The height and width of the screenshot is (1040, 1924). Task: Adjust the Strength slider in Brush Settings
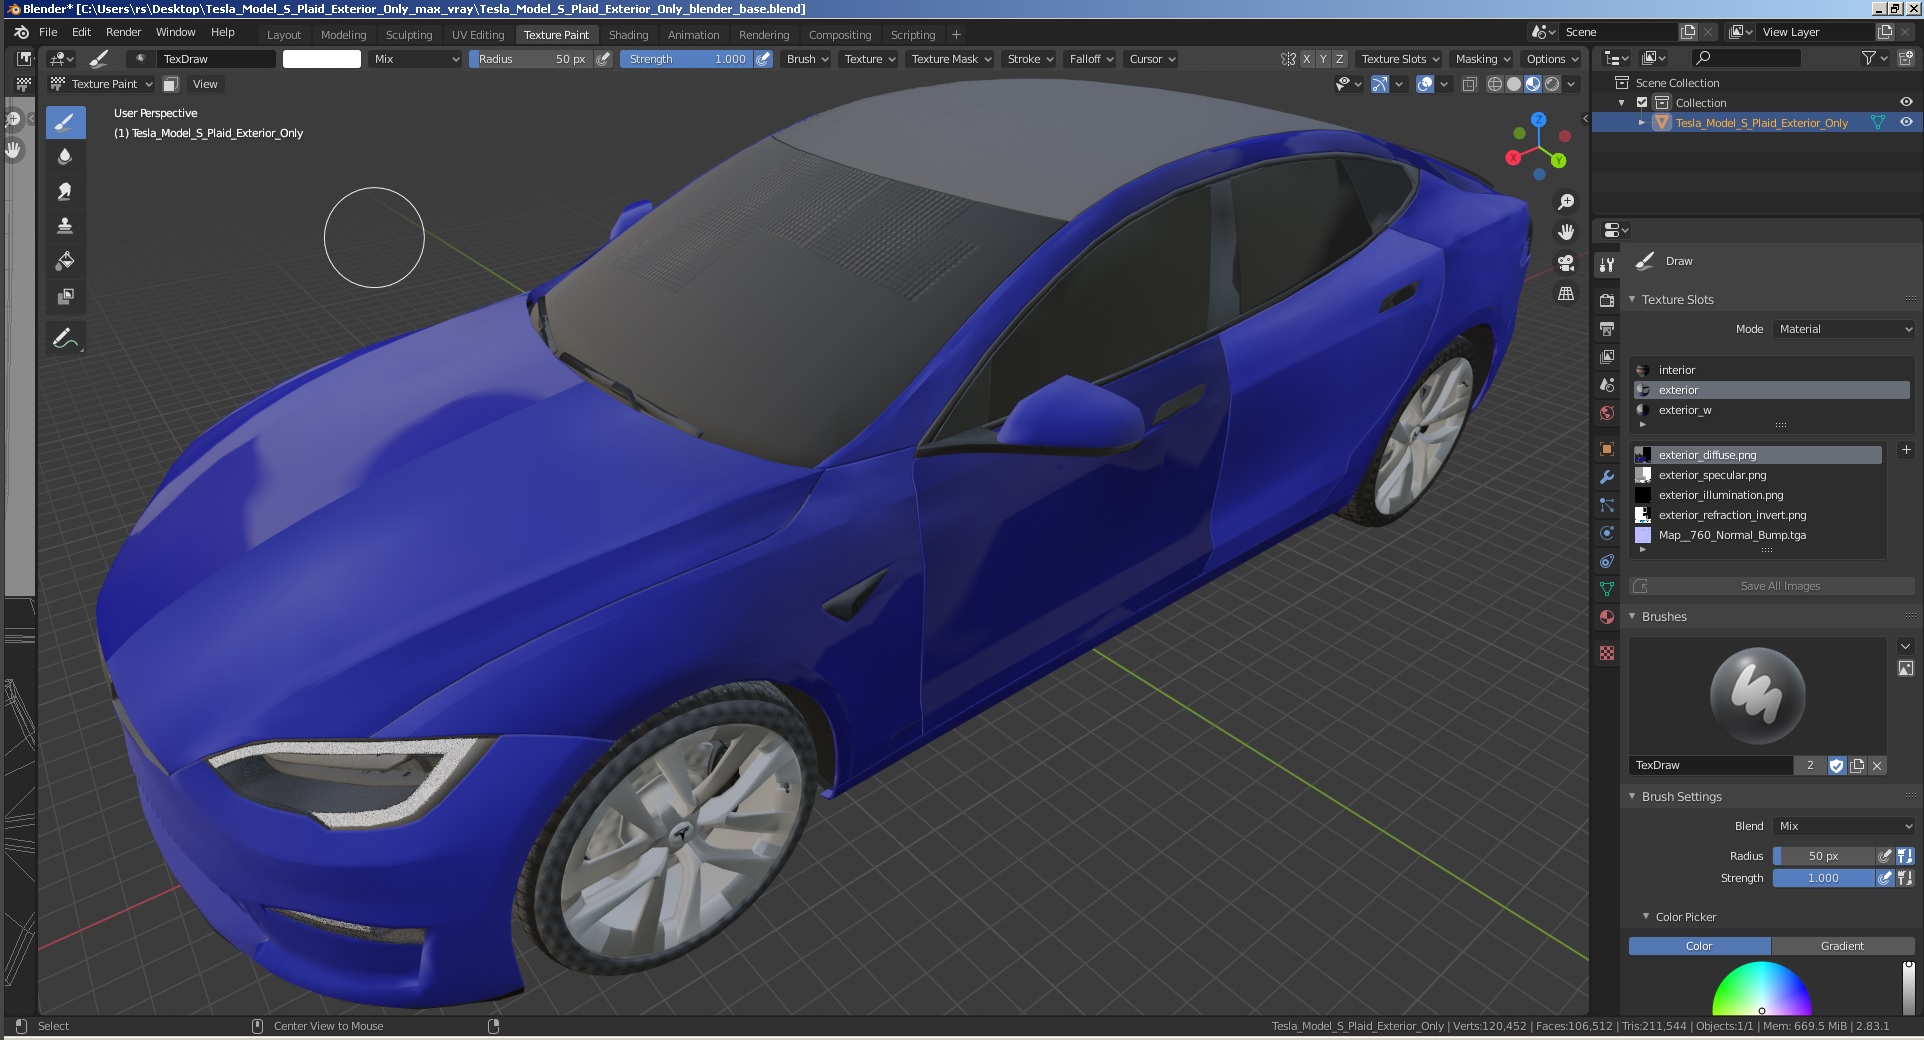1824,878
